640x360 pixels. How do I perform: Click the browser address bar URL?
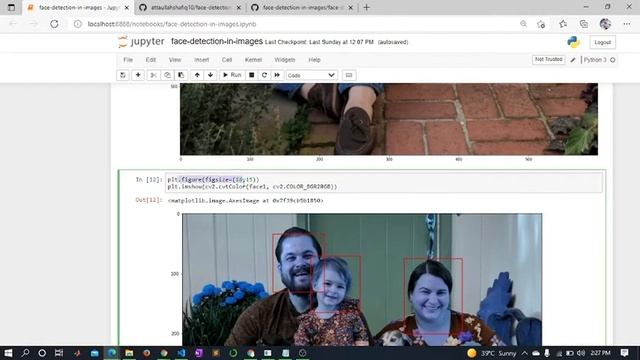(x=172, y=24)
